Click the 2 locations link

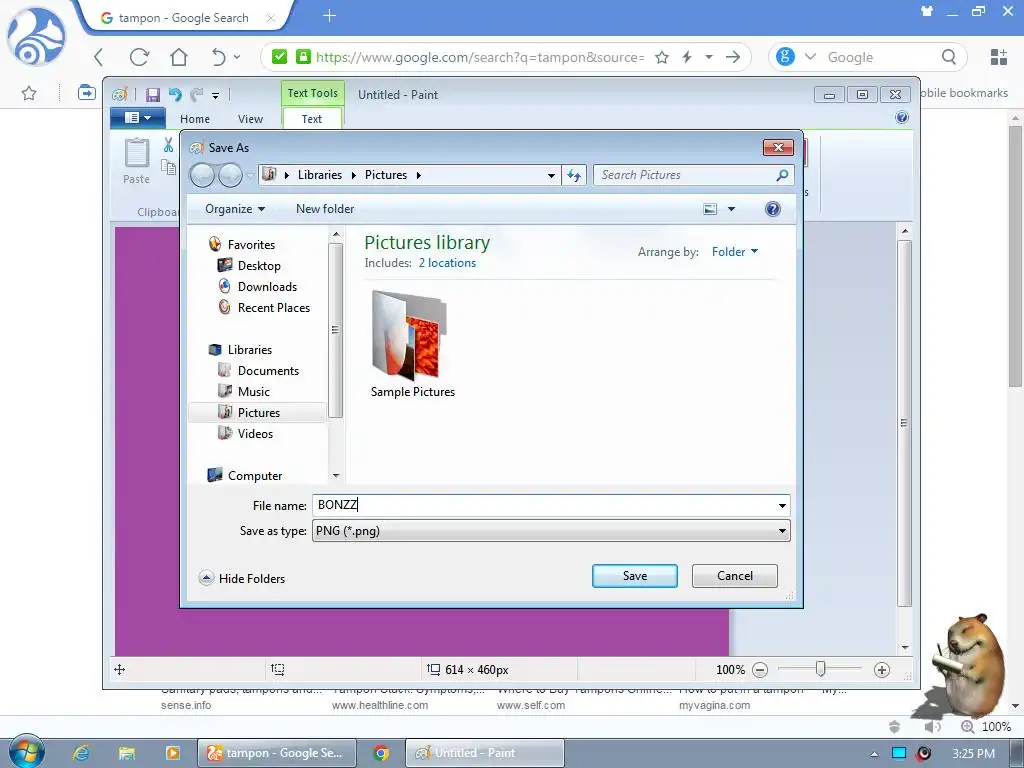(x=447, y=263)
